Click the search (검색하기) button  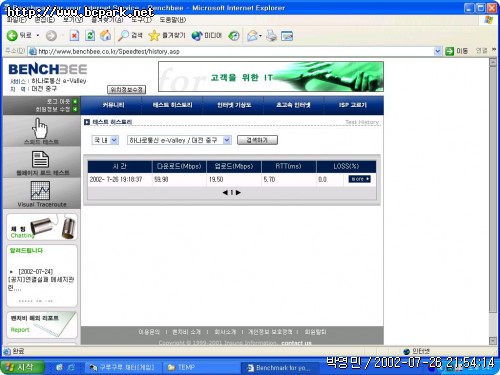257,140
